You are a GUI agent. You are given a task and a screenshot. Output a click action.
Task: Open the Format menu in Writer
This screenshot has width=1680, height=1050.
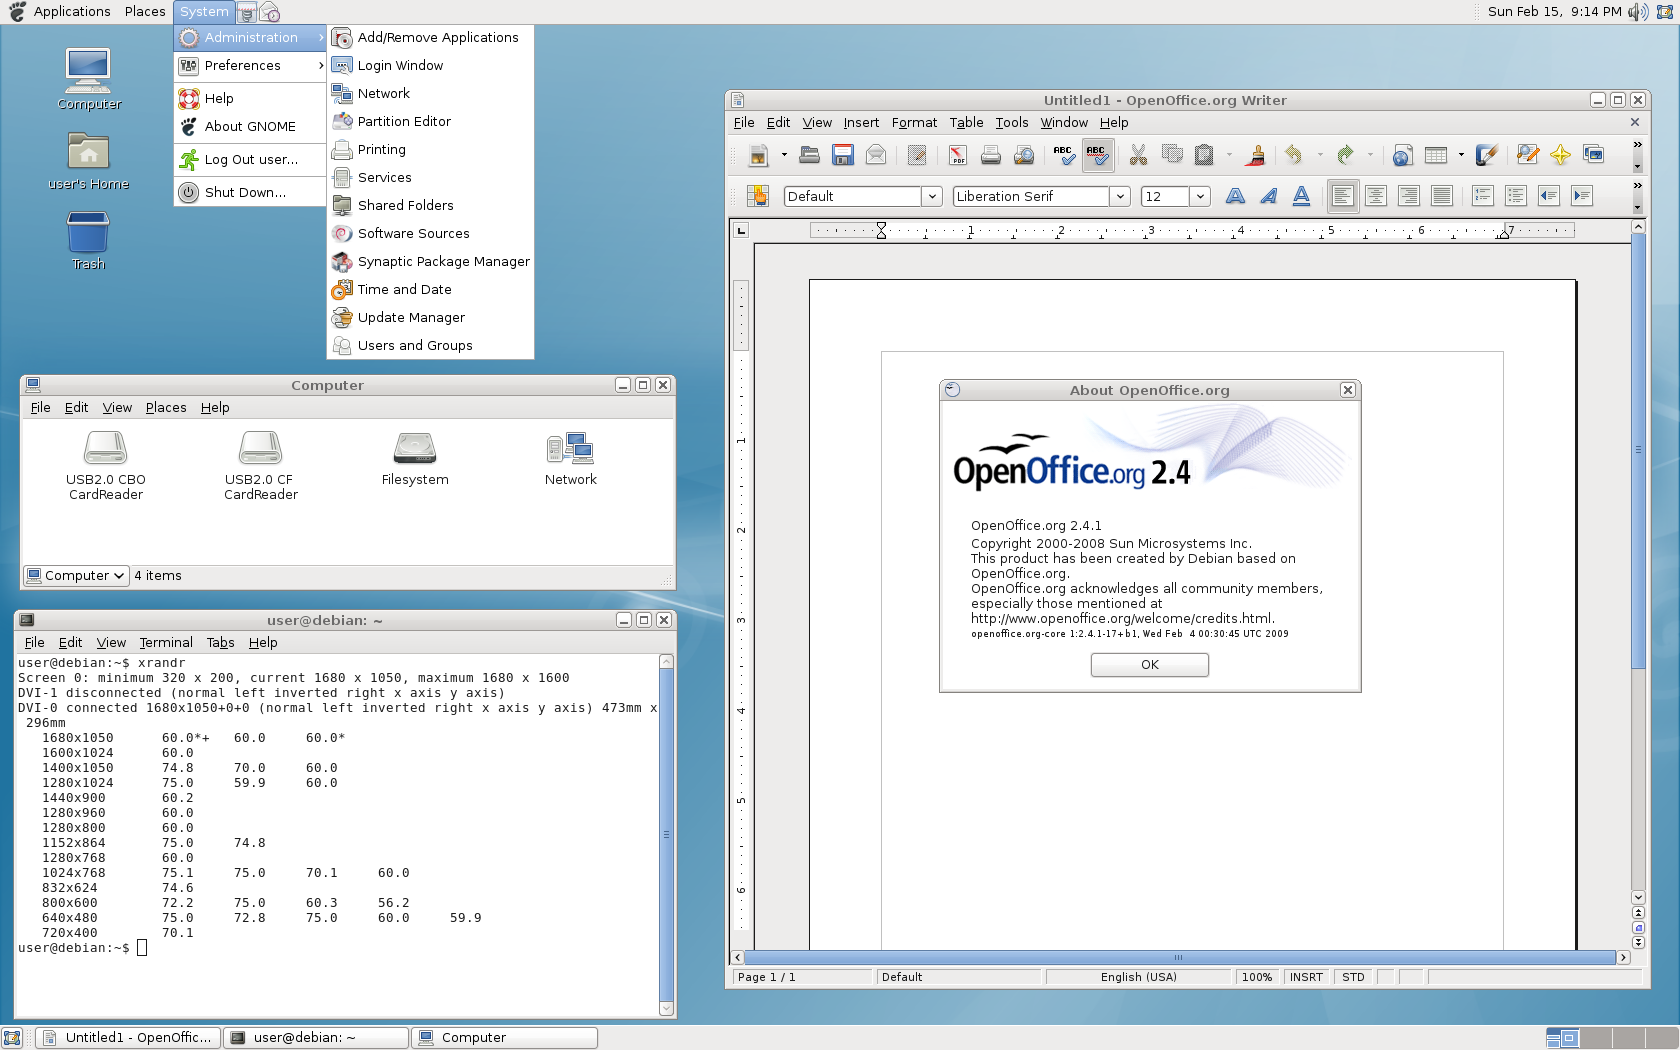[914, 123]
